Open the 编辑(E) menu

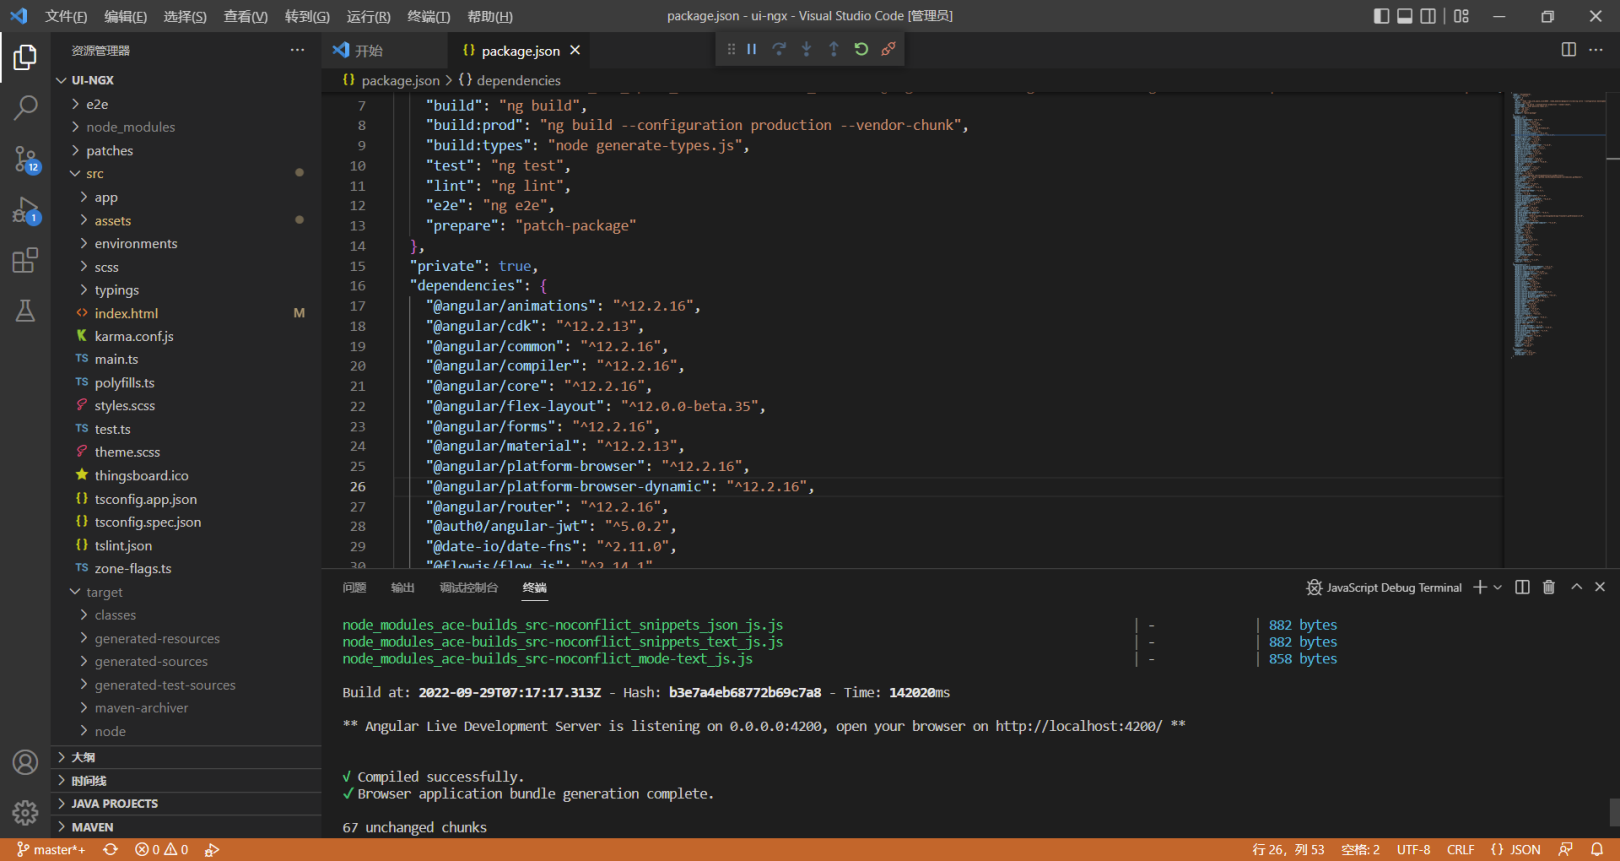tap(125, 16)
